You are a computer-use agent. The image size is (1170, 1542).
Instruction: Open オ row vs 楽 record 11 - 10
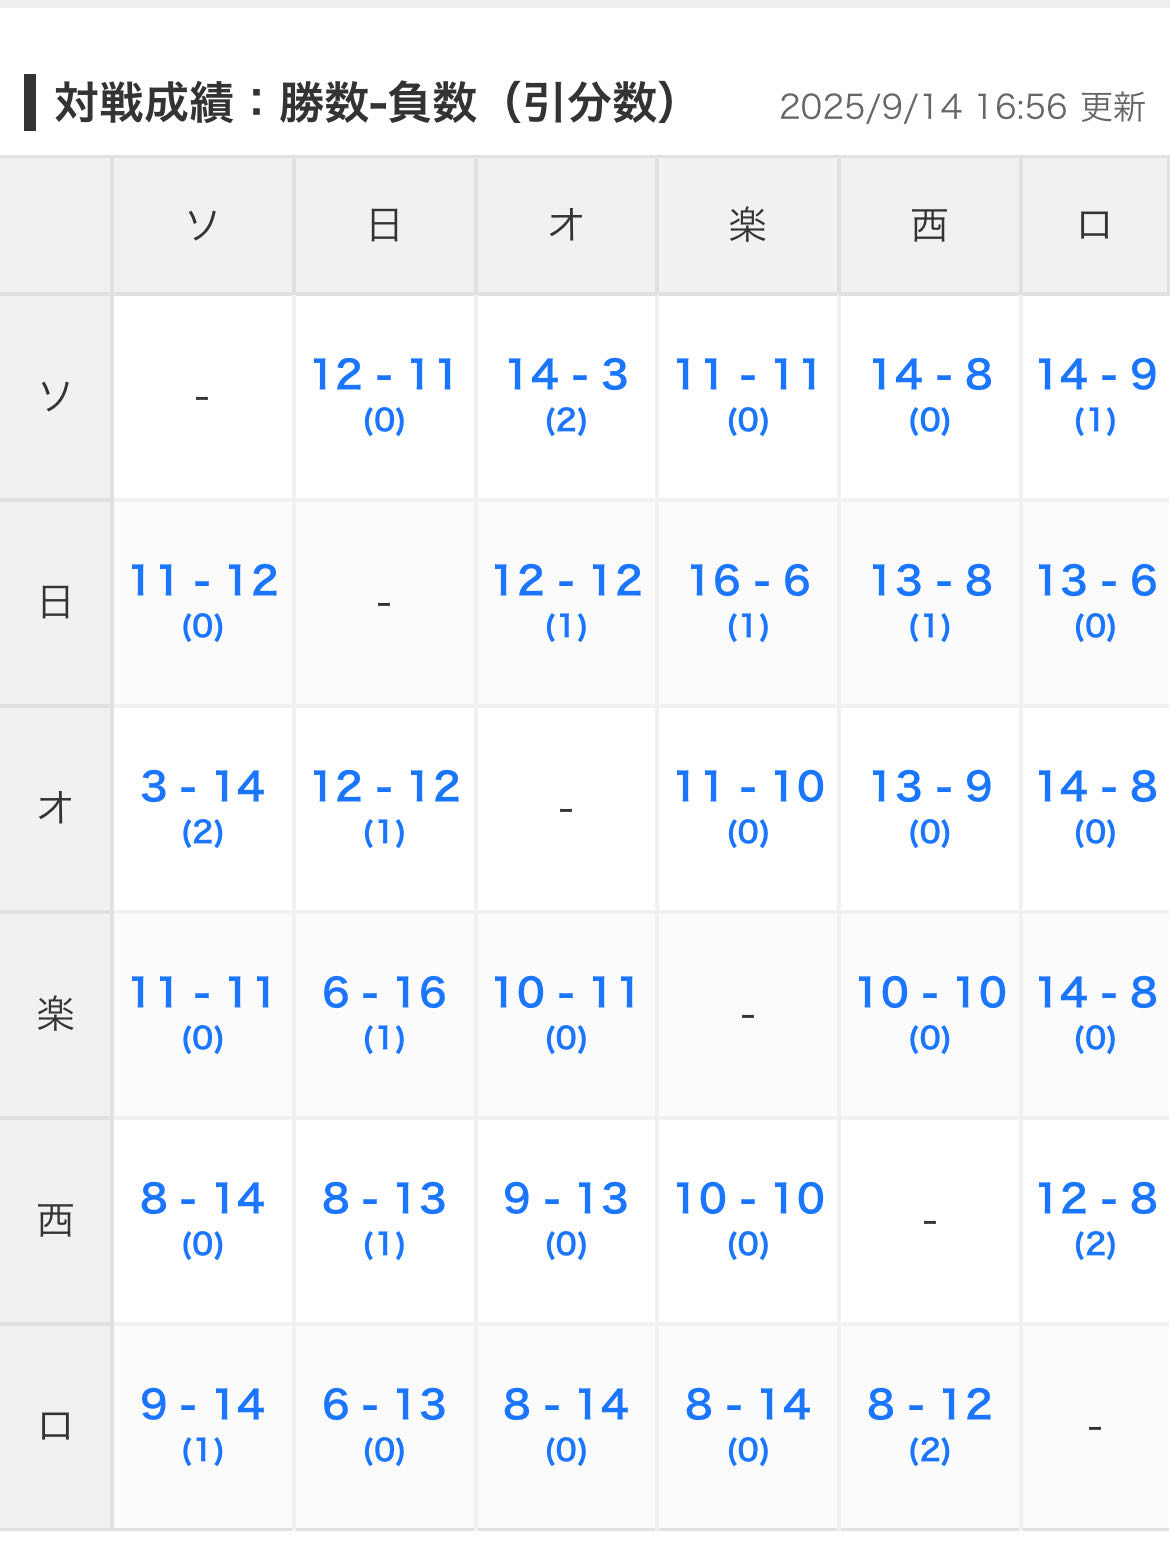pyautogui.click(x=748, y=789)
